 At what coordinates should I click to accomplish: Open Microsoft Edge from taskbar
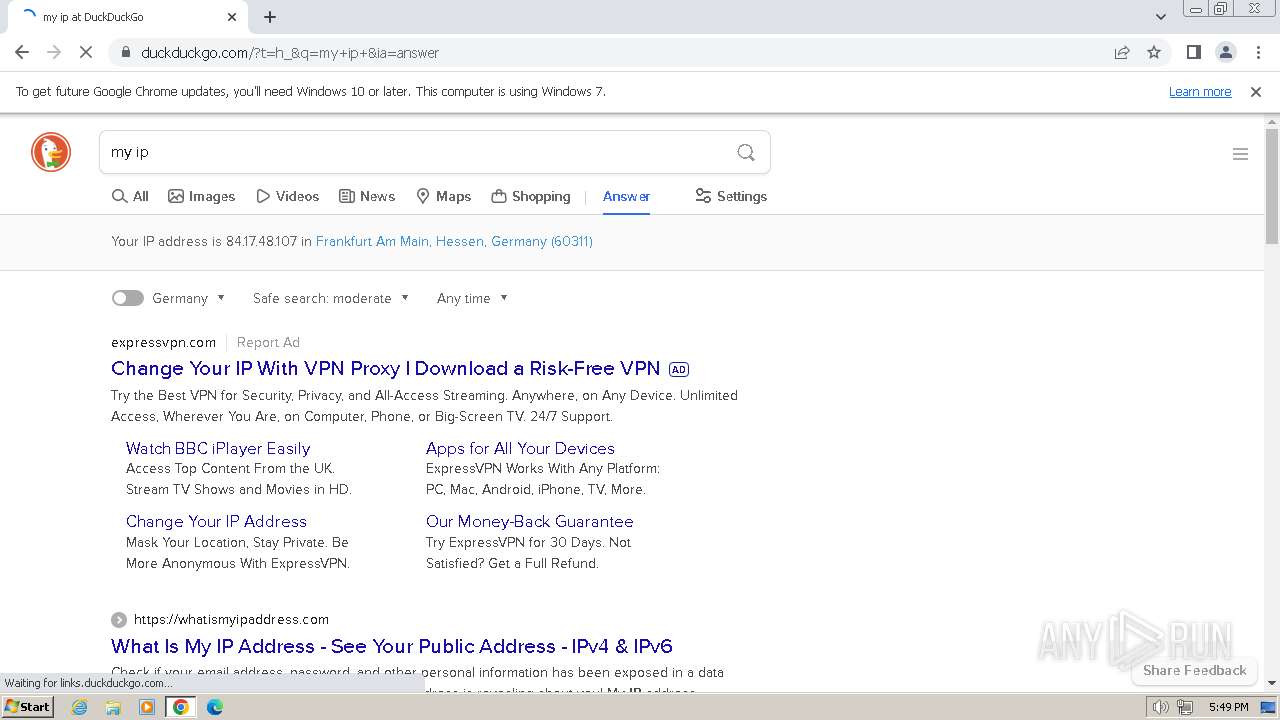click(215, 707)
